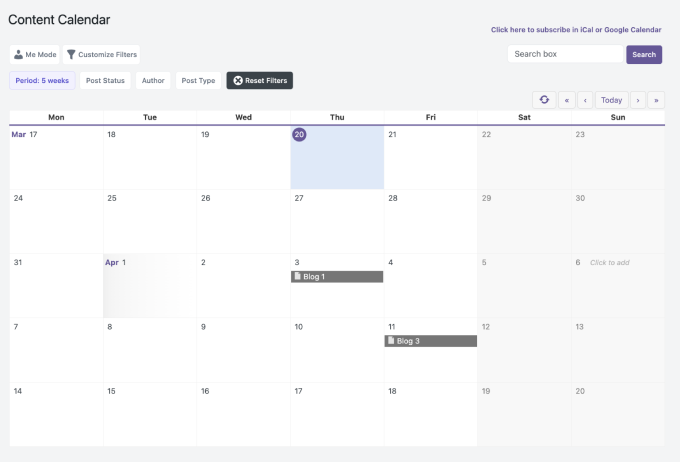Image resolution: width=680 pixels, height=462 pixels.
Task: Open Customize Filters
Action: pos(101,54)
